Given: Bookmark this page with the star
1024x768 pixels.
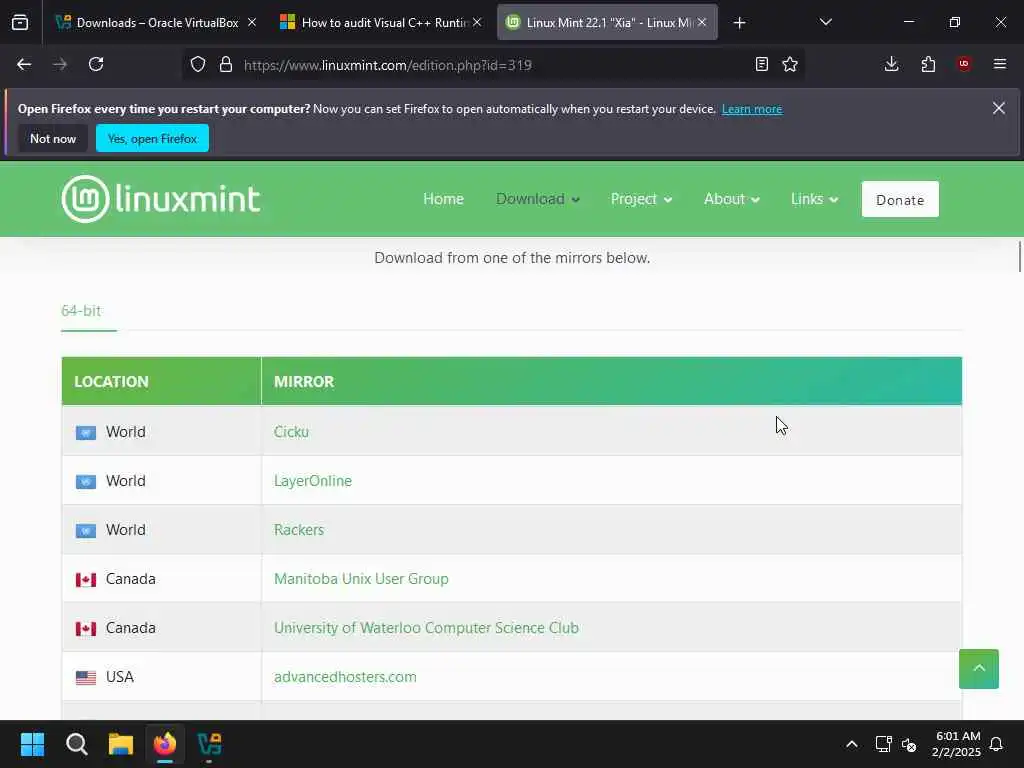Looking at the screenshot, I should click(790, 64).
